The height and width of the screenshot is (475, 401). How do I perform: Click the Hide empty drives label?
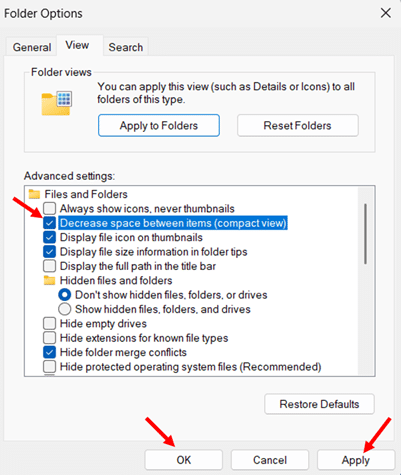103,323
